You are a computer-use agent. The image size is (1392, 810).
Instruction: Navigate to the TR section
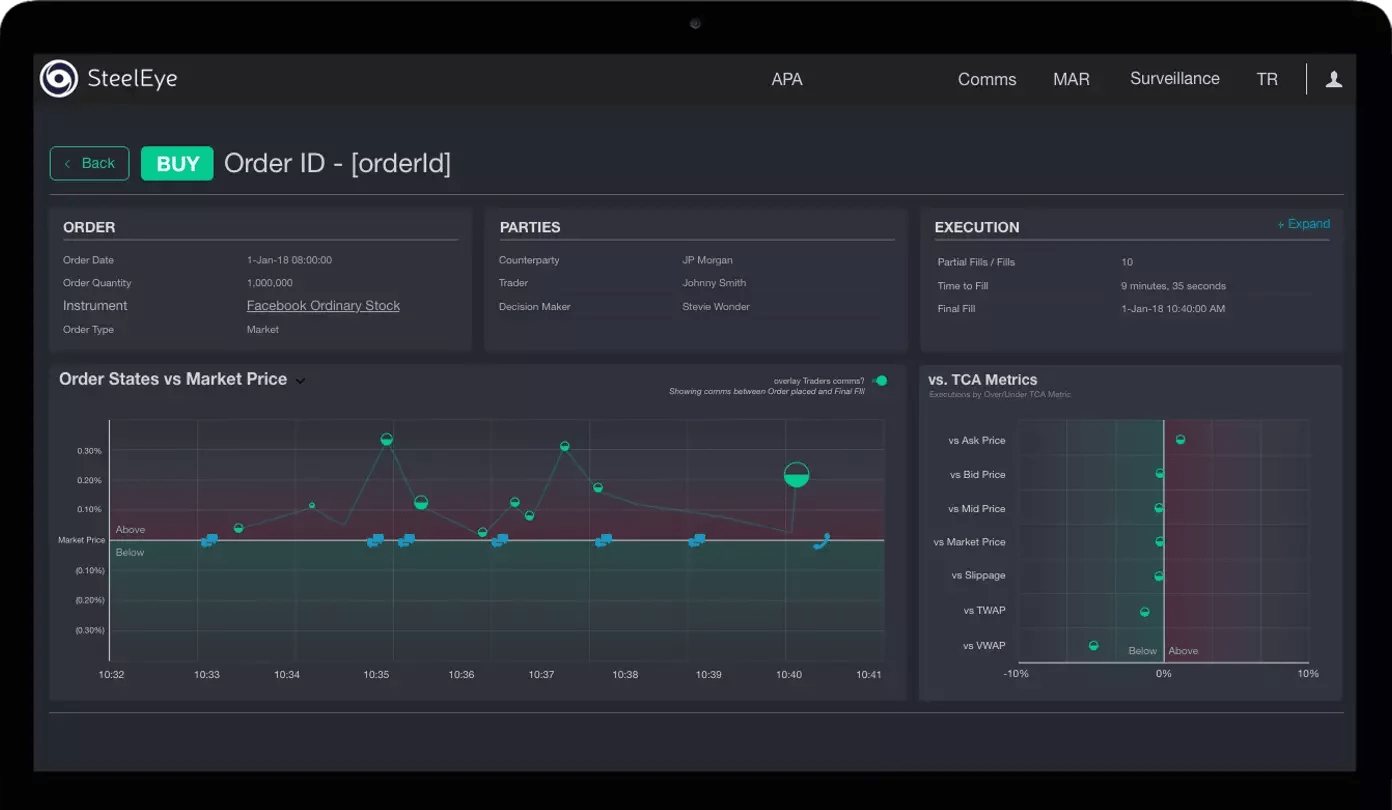pyautogui.click(x=1267, y=80)
